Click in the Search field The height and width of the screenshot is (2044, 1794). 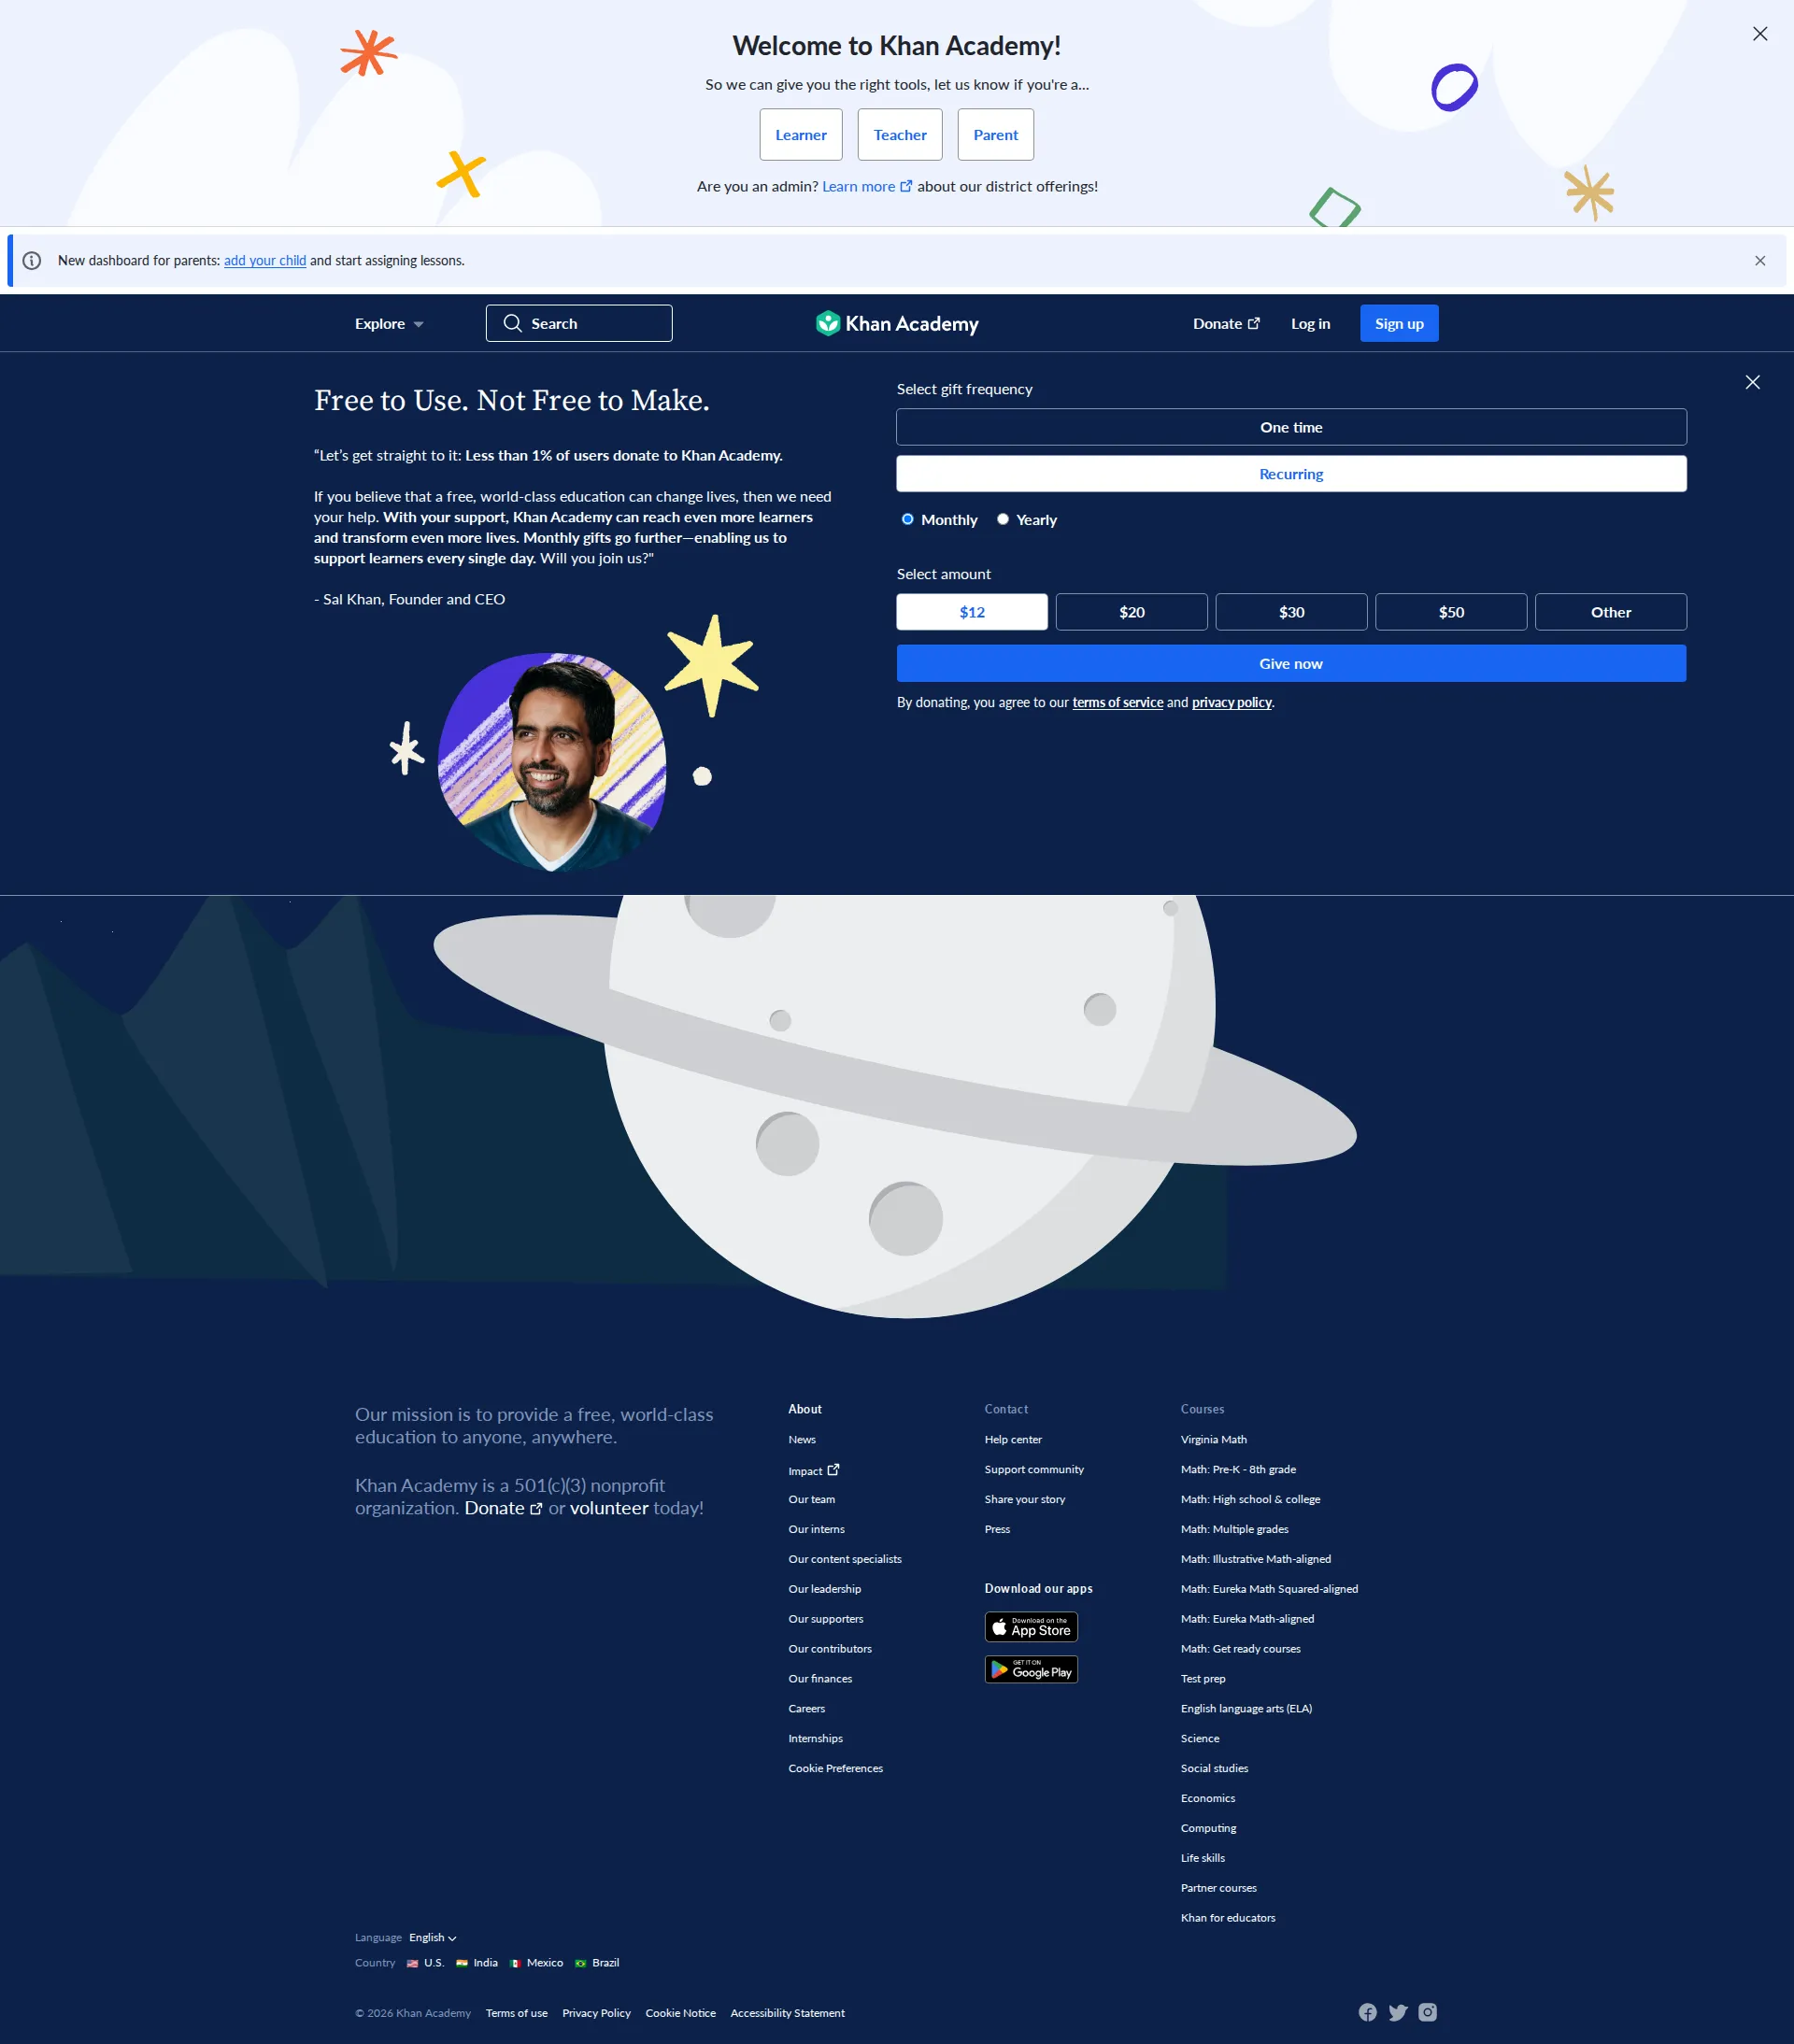(x=579, y=323)
